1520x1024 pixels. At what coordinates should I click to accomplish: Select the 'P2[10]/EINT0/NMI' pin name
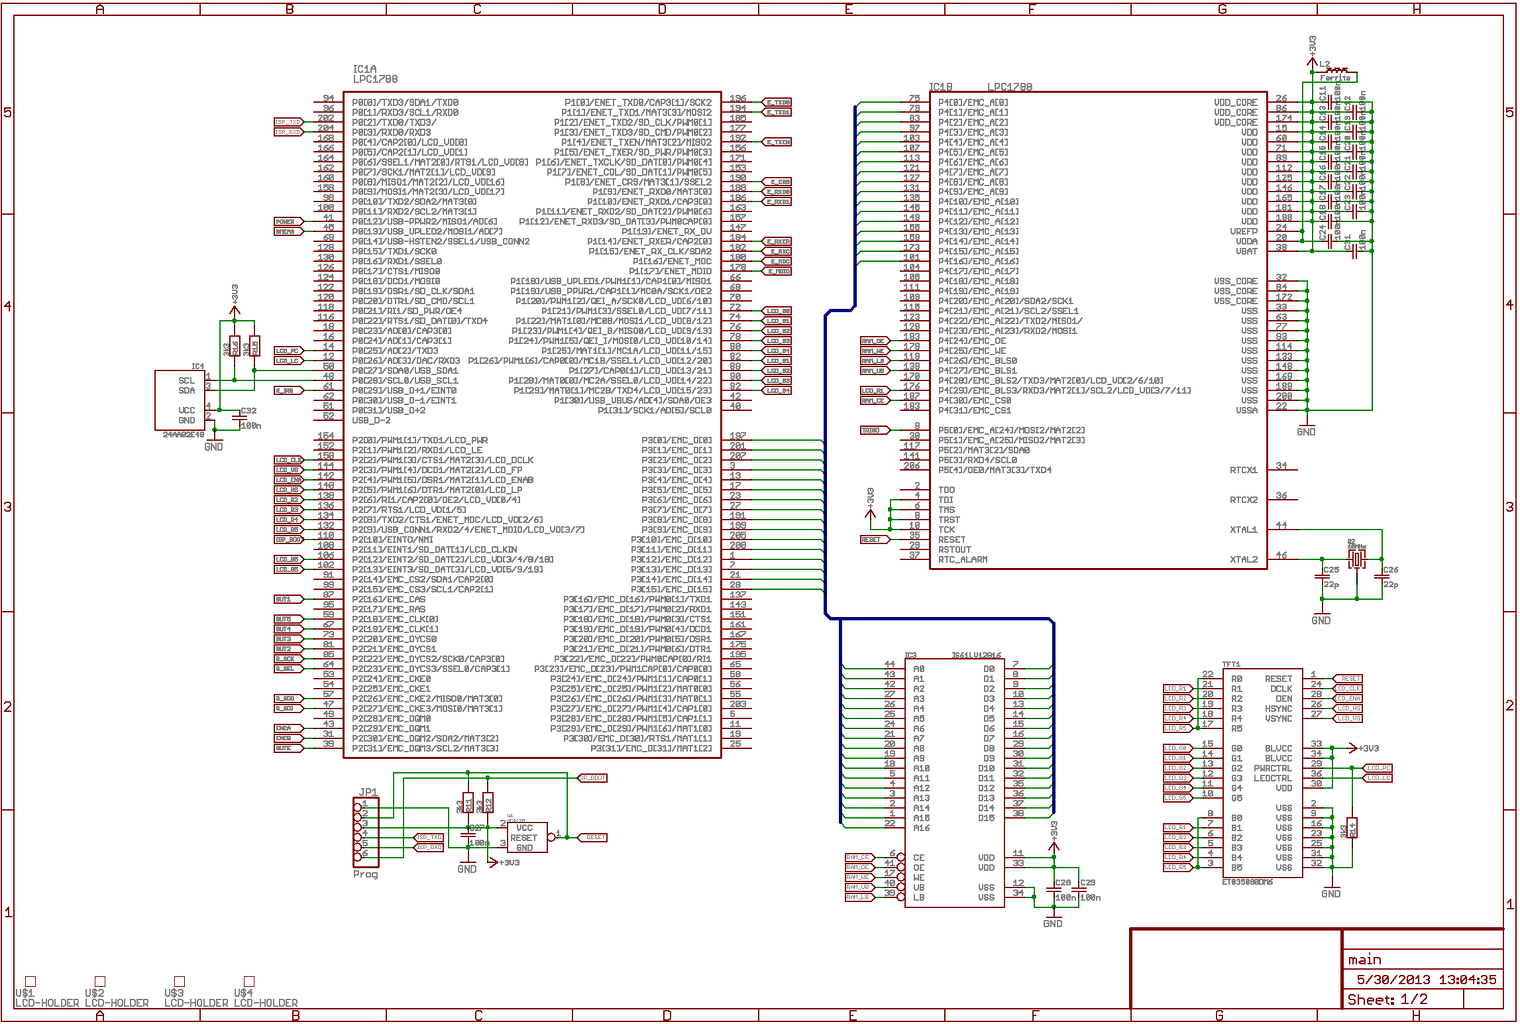point(393,540)
